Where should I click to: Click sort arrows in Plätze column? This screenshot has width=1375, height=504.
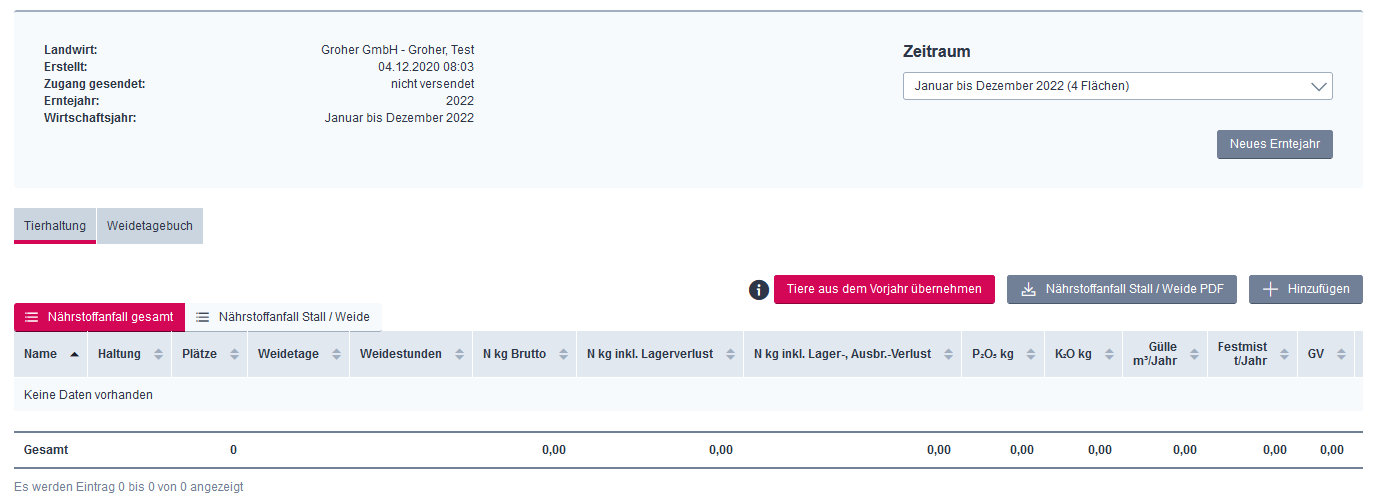[235, 354]
